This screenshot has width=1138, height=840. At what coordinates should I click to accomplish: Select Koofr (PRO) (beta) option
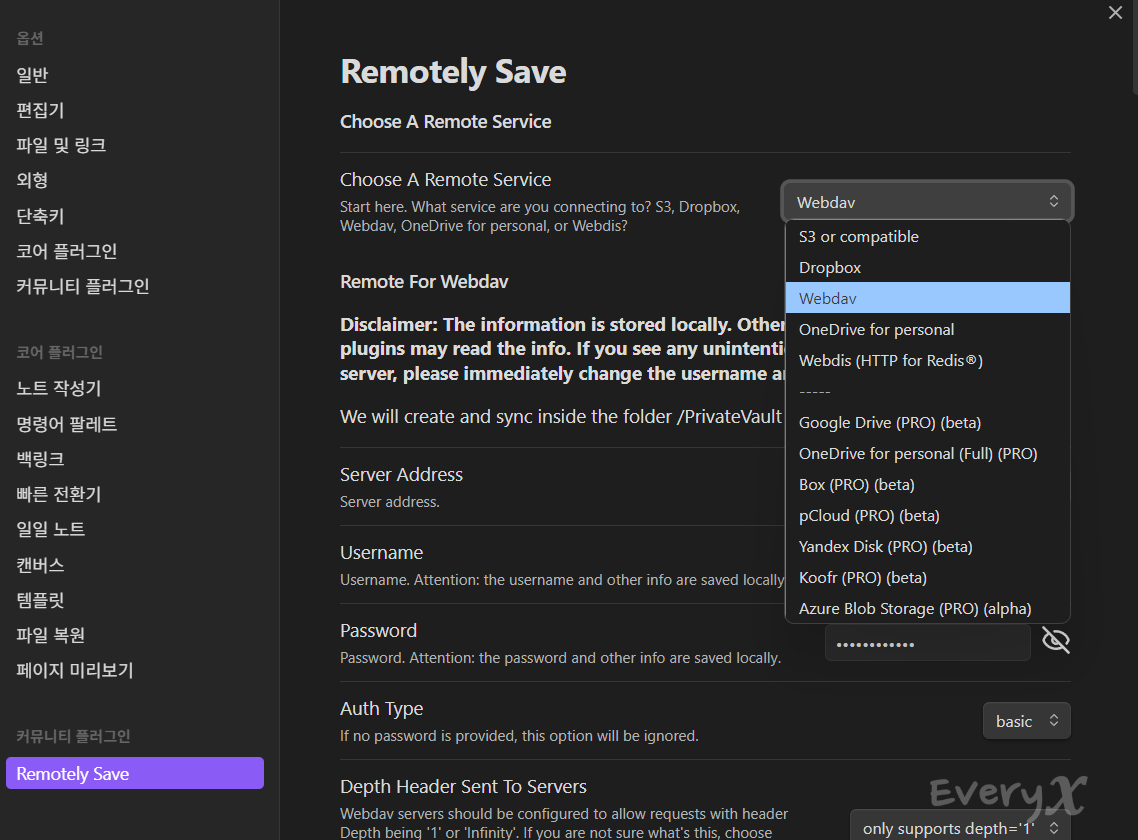point(928,578)
